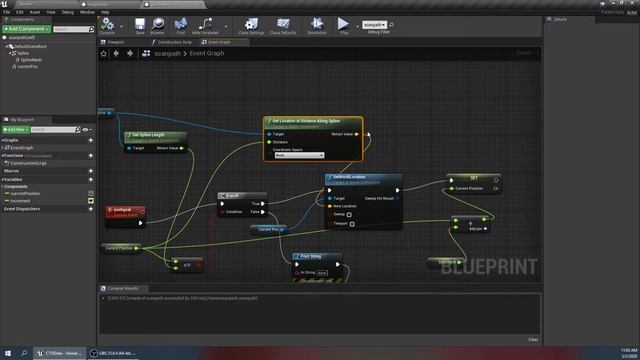This screenshot has width=640, height=360.
Task: Navigate forward with the graph right arrow
Action: point(130,53)
